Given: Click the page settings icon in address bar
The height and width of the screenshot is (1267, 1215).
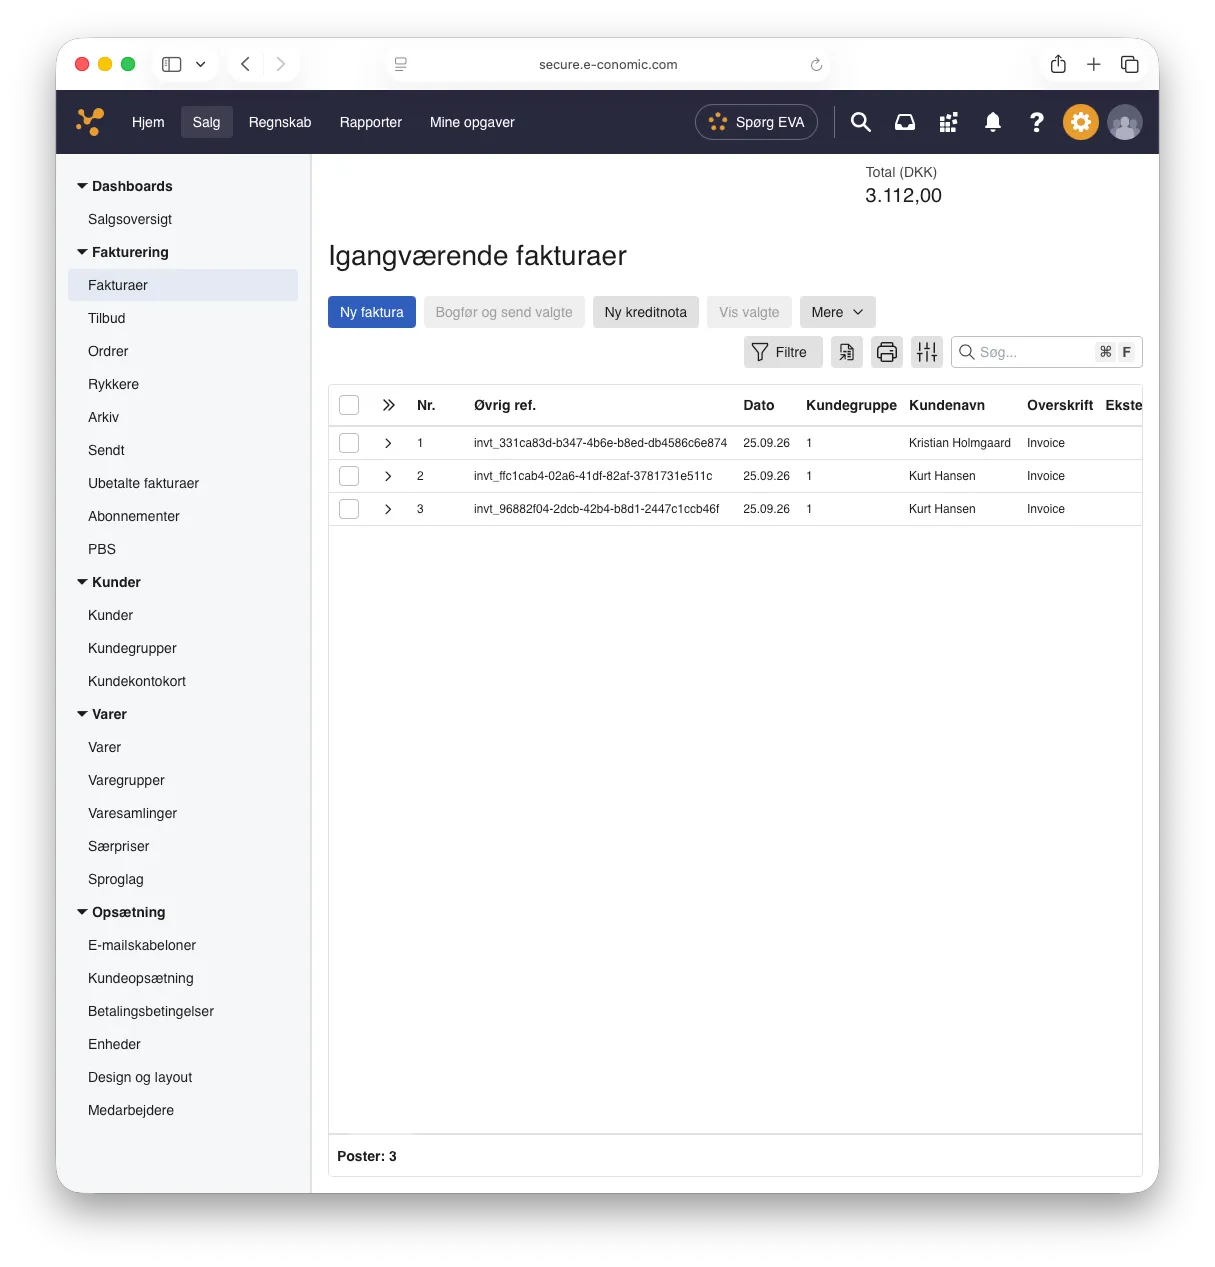Looking at the screenshot, I should (x=400, y=64).
